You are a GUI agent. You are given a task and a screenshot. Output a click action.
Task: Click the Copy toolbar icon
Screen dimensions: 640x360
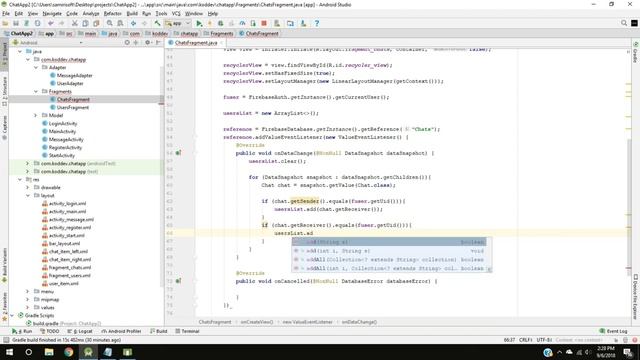point(85,23)
